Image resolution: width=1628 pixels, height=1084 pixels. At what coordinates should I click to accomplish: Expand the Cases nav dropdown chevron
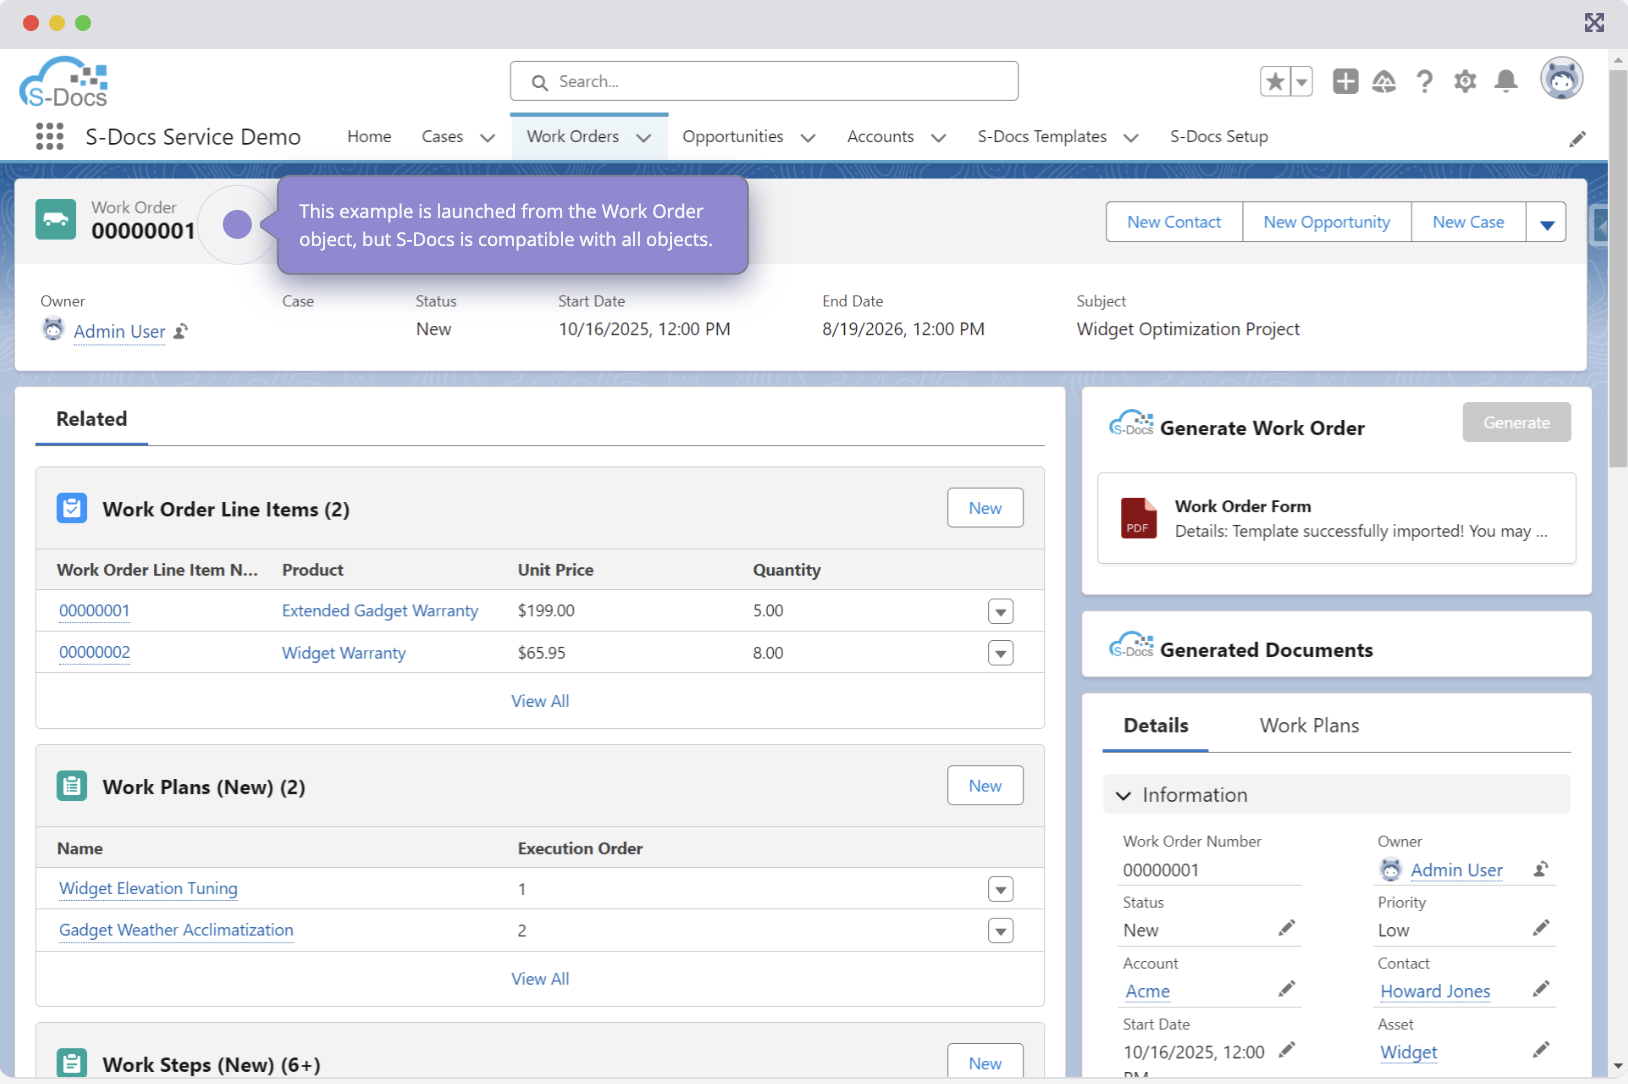tap(488, 138)
